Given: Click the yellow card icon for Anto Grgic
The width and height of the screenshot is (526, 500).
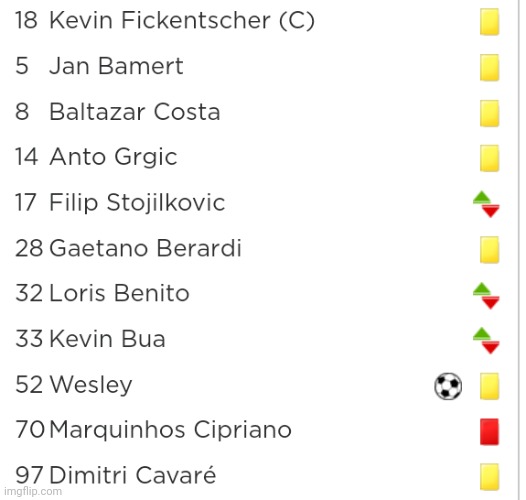Looking at the screenshot, I should [x=489, y=158].
